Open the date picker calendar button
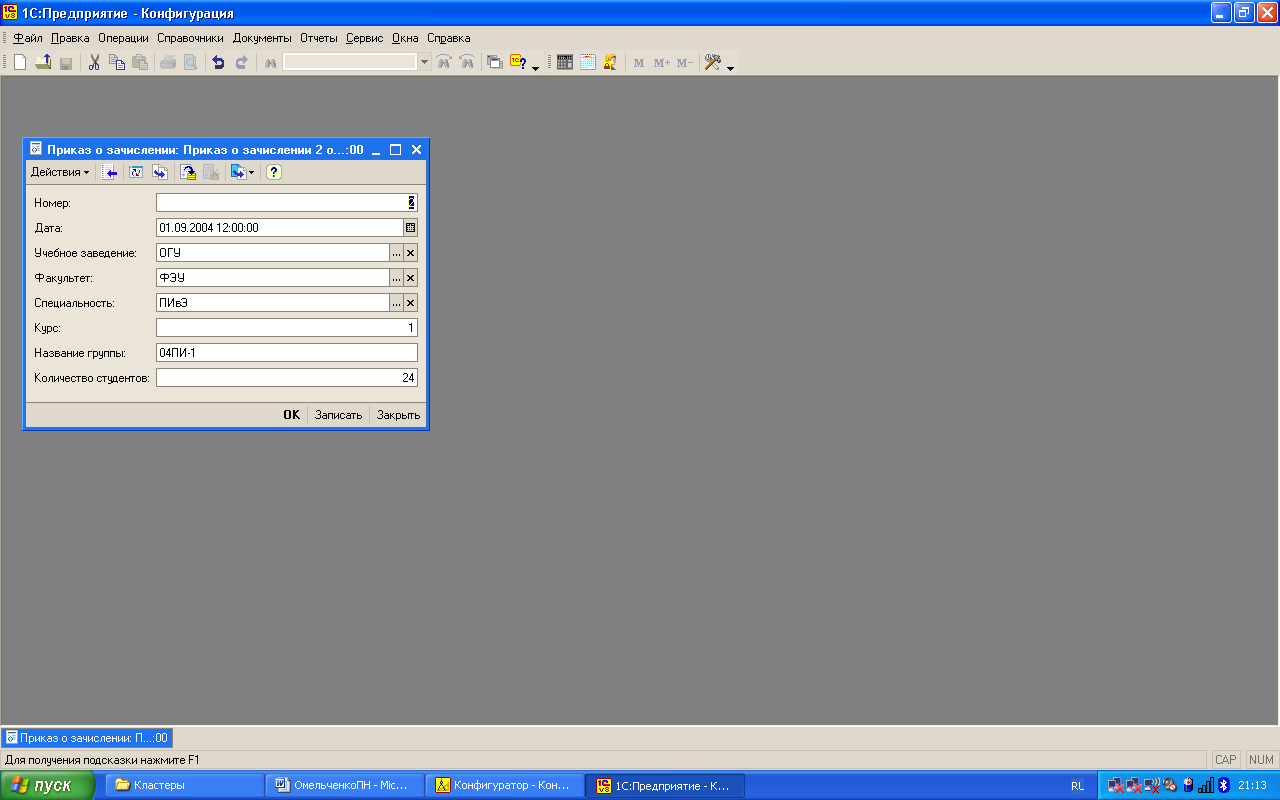Screen dimensions: 1280x800 coord(410,227)
